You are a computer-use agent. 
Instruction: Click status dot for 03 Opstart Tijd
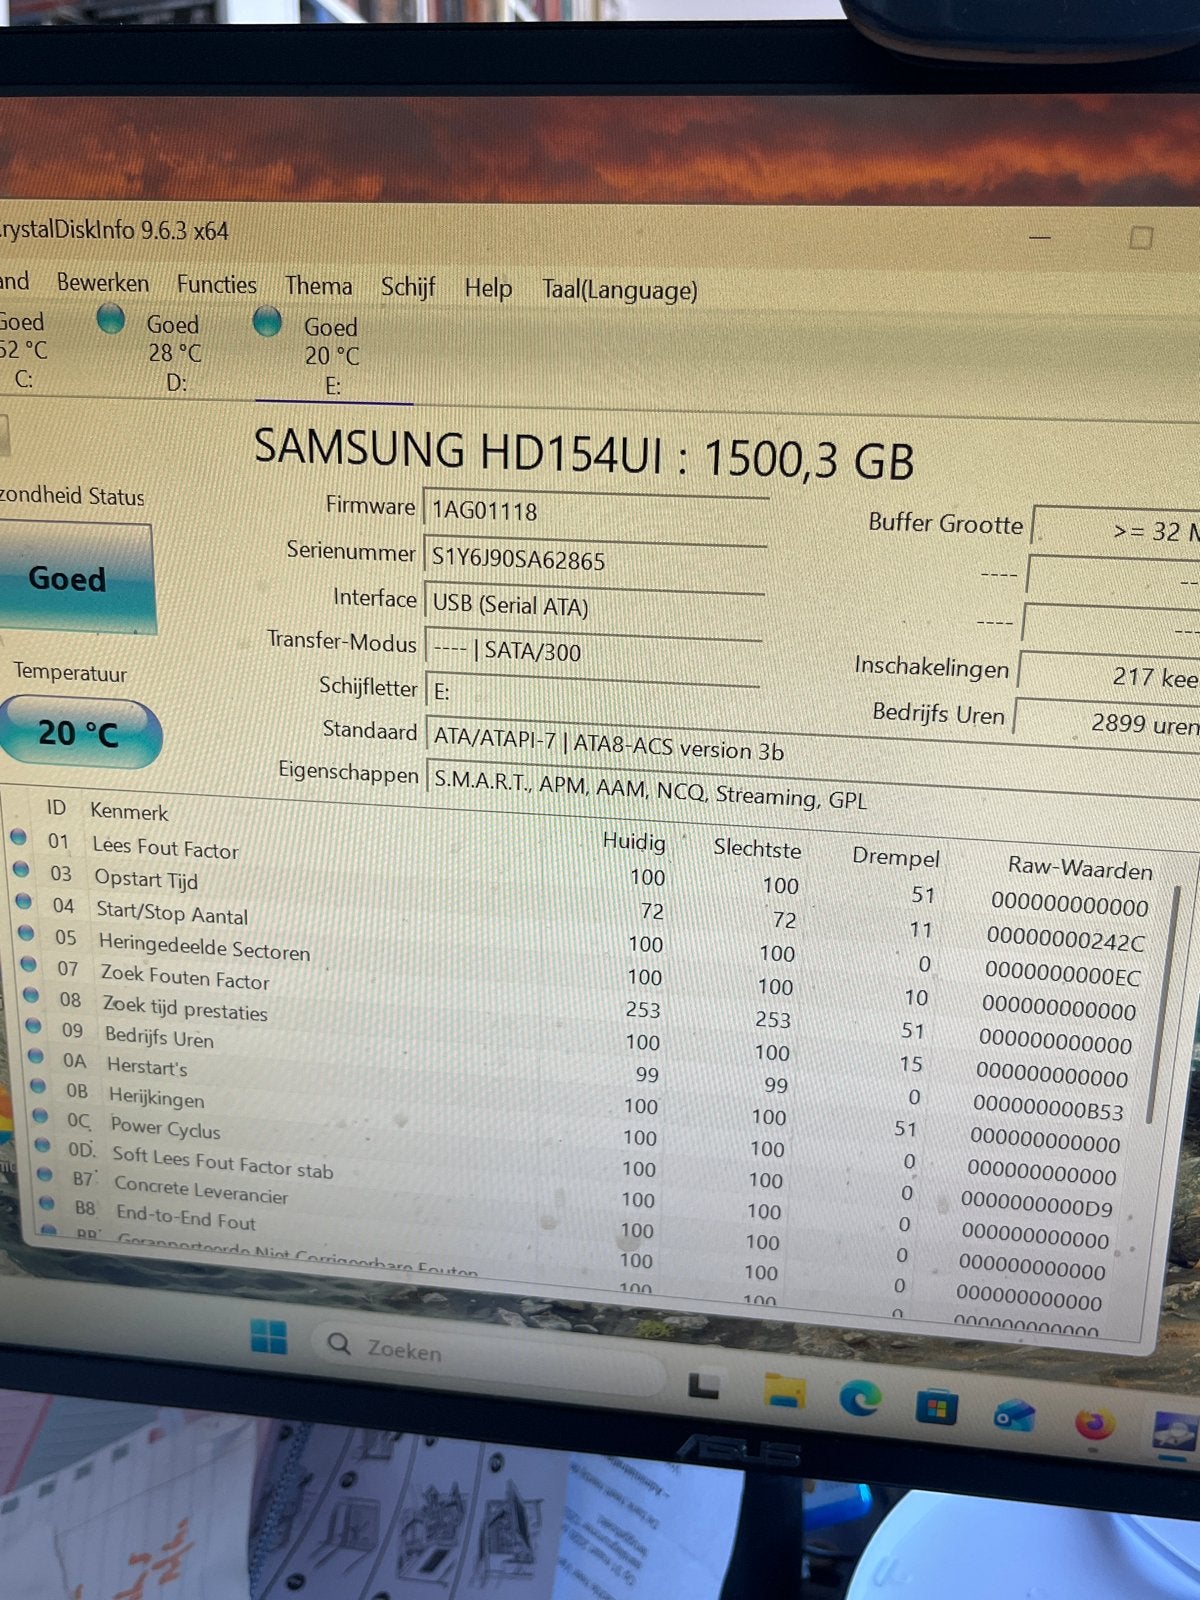coord(21,869)
